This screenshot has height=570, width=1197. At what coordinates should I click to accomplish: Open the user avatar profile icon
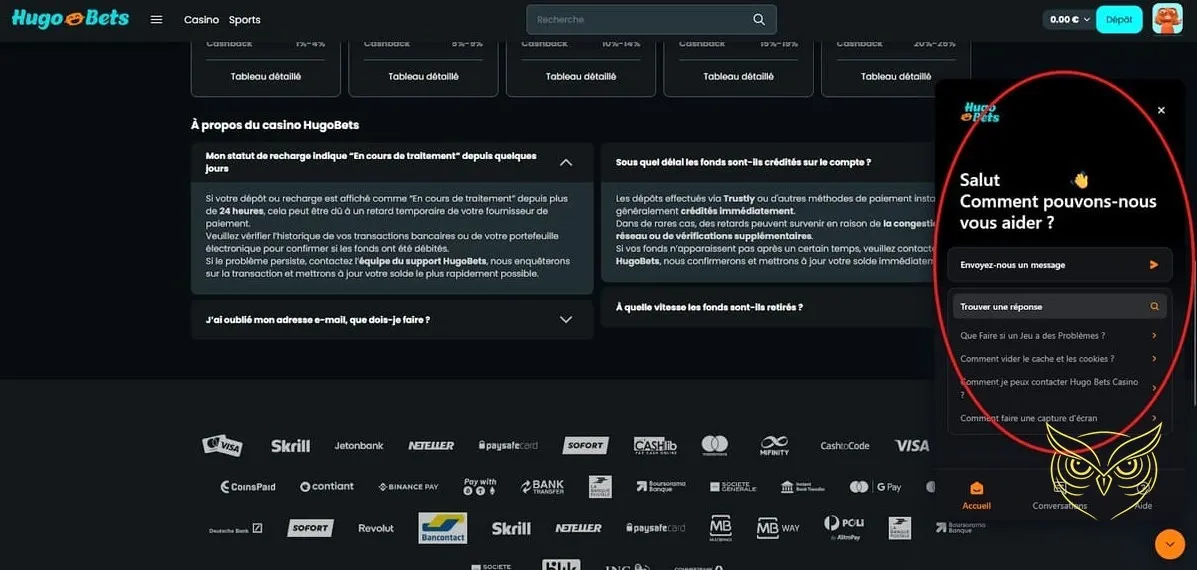pos(1167,19)
